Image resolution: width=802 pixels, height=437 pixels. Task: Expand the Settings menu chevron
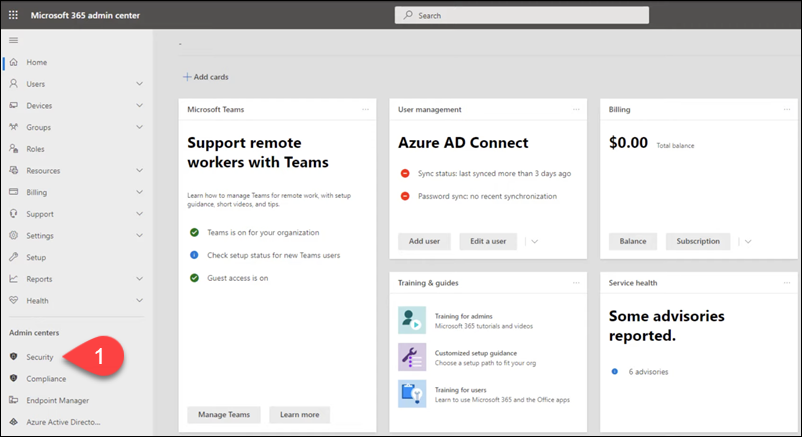tap(139, 235)
